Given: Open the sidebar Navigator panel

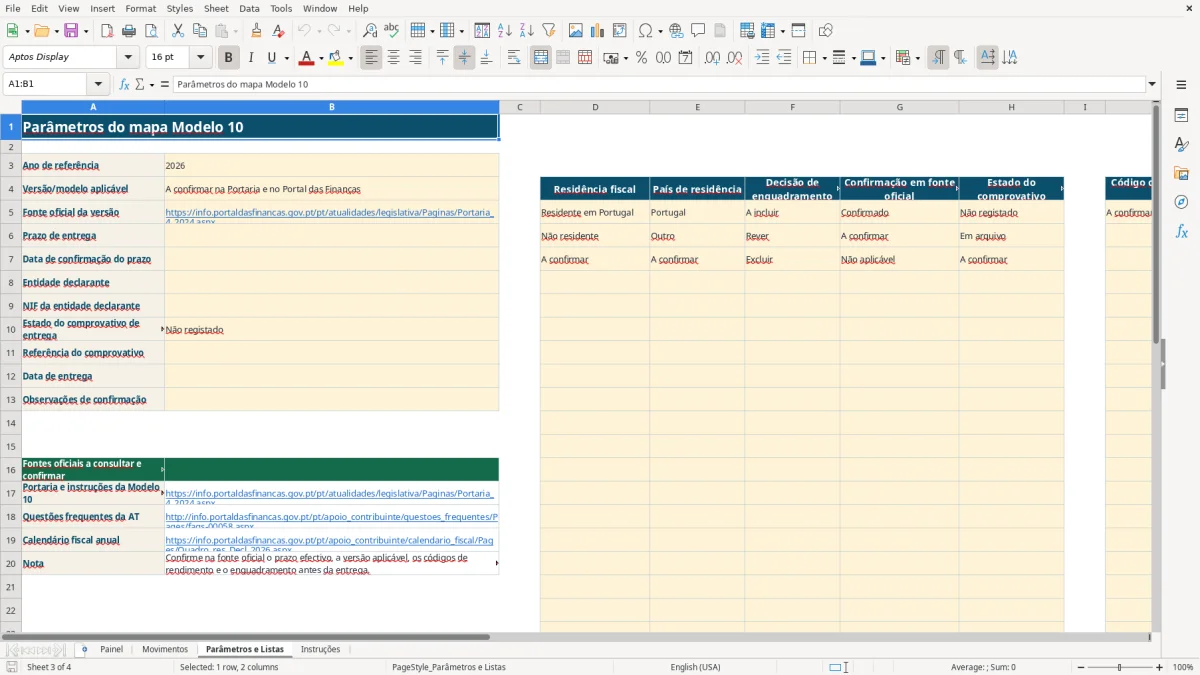Looking at the screenshot, I should (1181, 202).
